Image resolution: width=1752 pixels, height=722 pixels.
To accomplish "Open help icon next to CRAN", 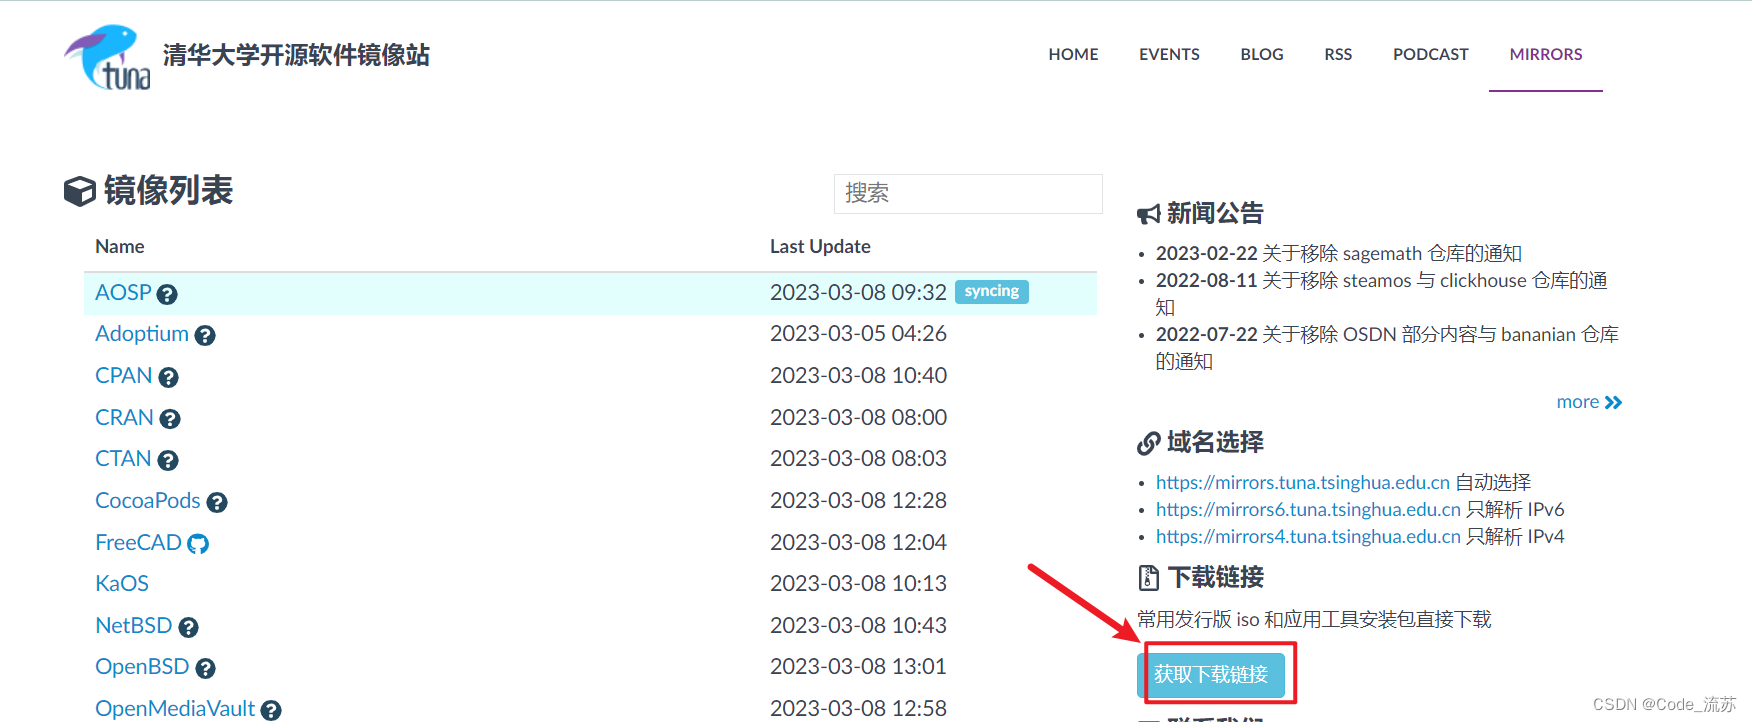I will tap(170, 419).
